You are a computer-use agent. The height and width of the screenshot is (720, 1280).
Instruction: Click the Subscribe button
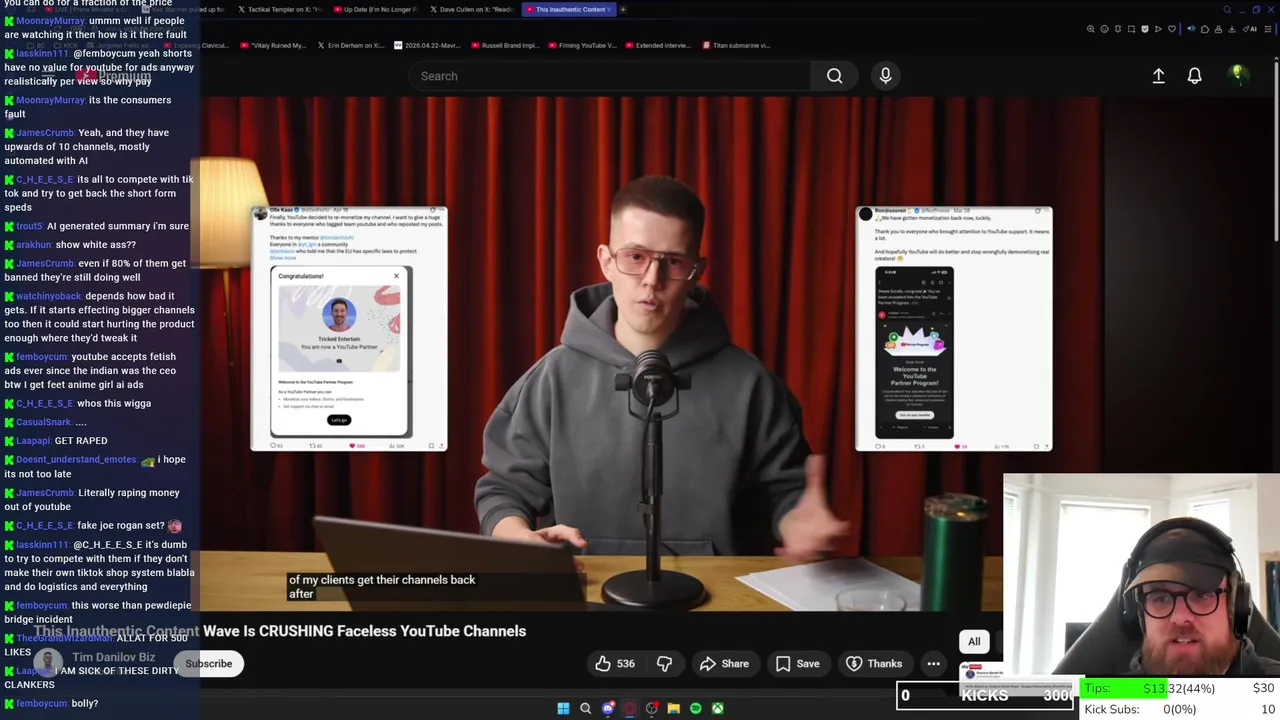208,663
